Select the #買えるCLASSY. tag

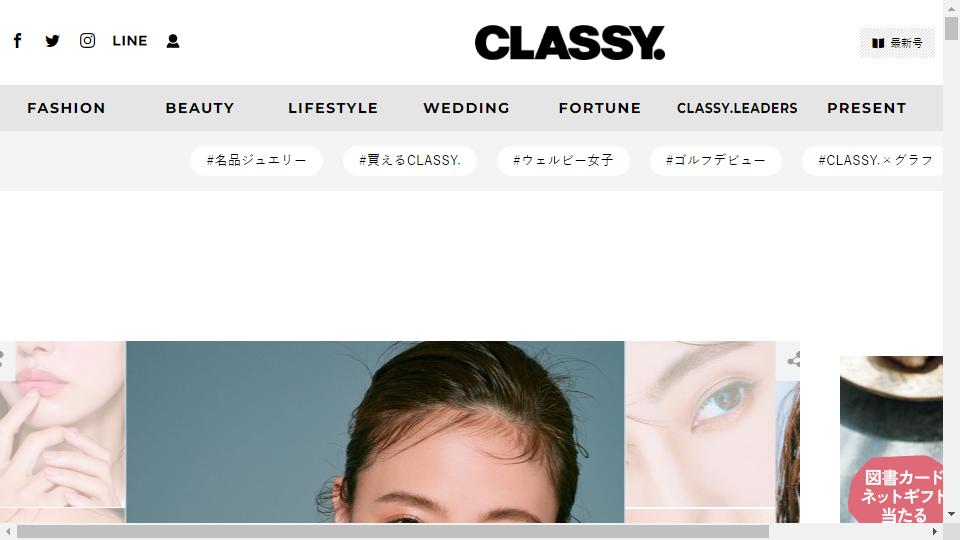pyautogui.click(x=410, y=160)
